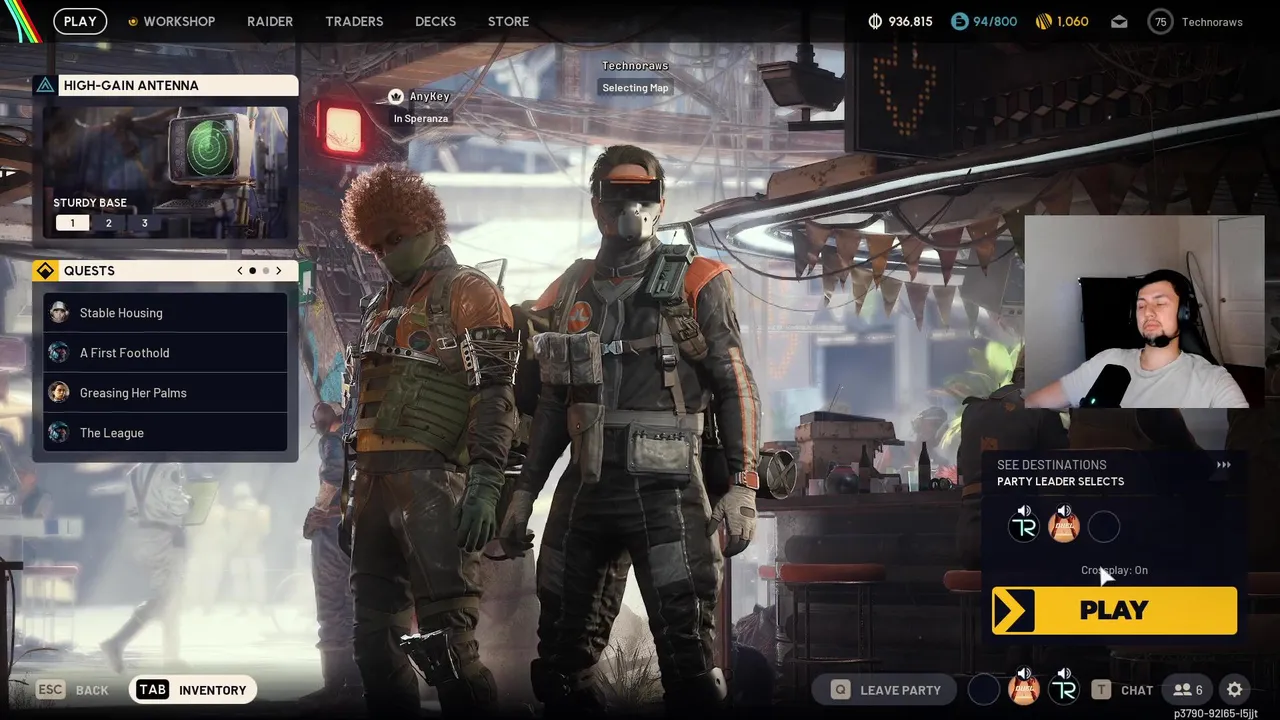The width and height of the screenshot is (1280, 720).
Task: Click Leave Party button
Action: pos(886,690)
